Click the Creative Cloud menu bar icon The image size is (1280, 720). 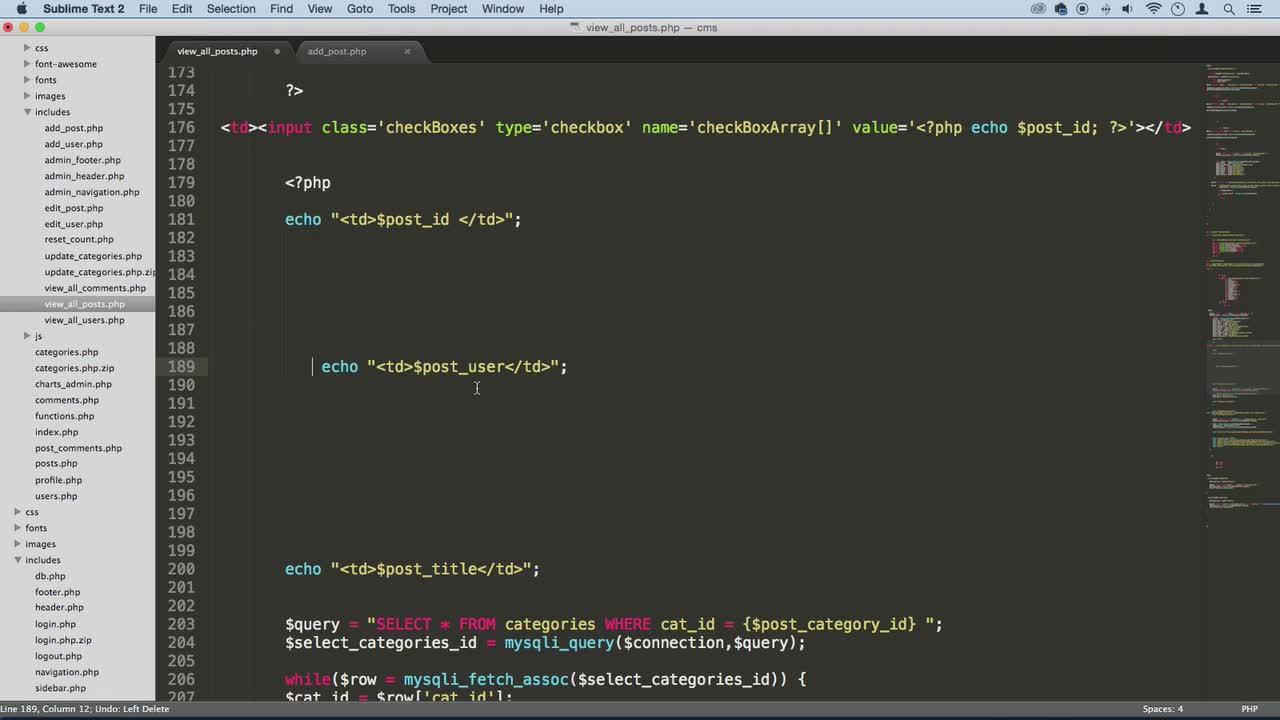click(x=1038, y=9)
